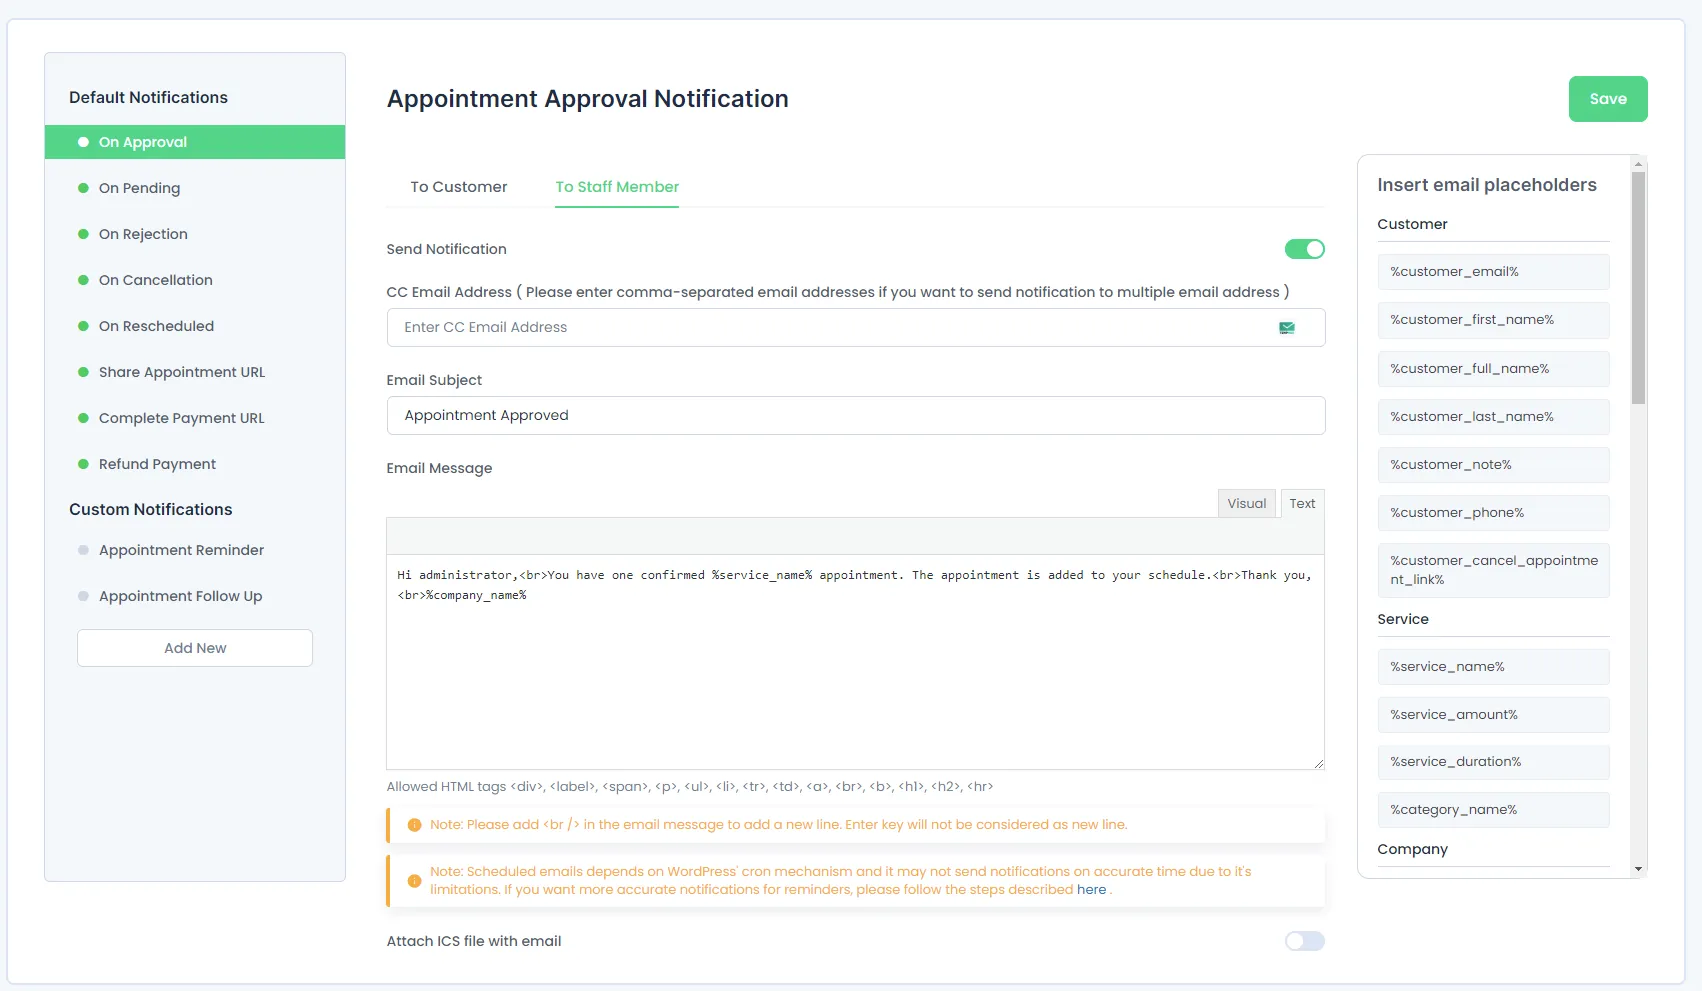Switch editor to Visual mode
This screenshot has height=991, width=1702.
click(x=1246, y=503)
